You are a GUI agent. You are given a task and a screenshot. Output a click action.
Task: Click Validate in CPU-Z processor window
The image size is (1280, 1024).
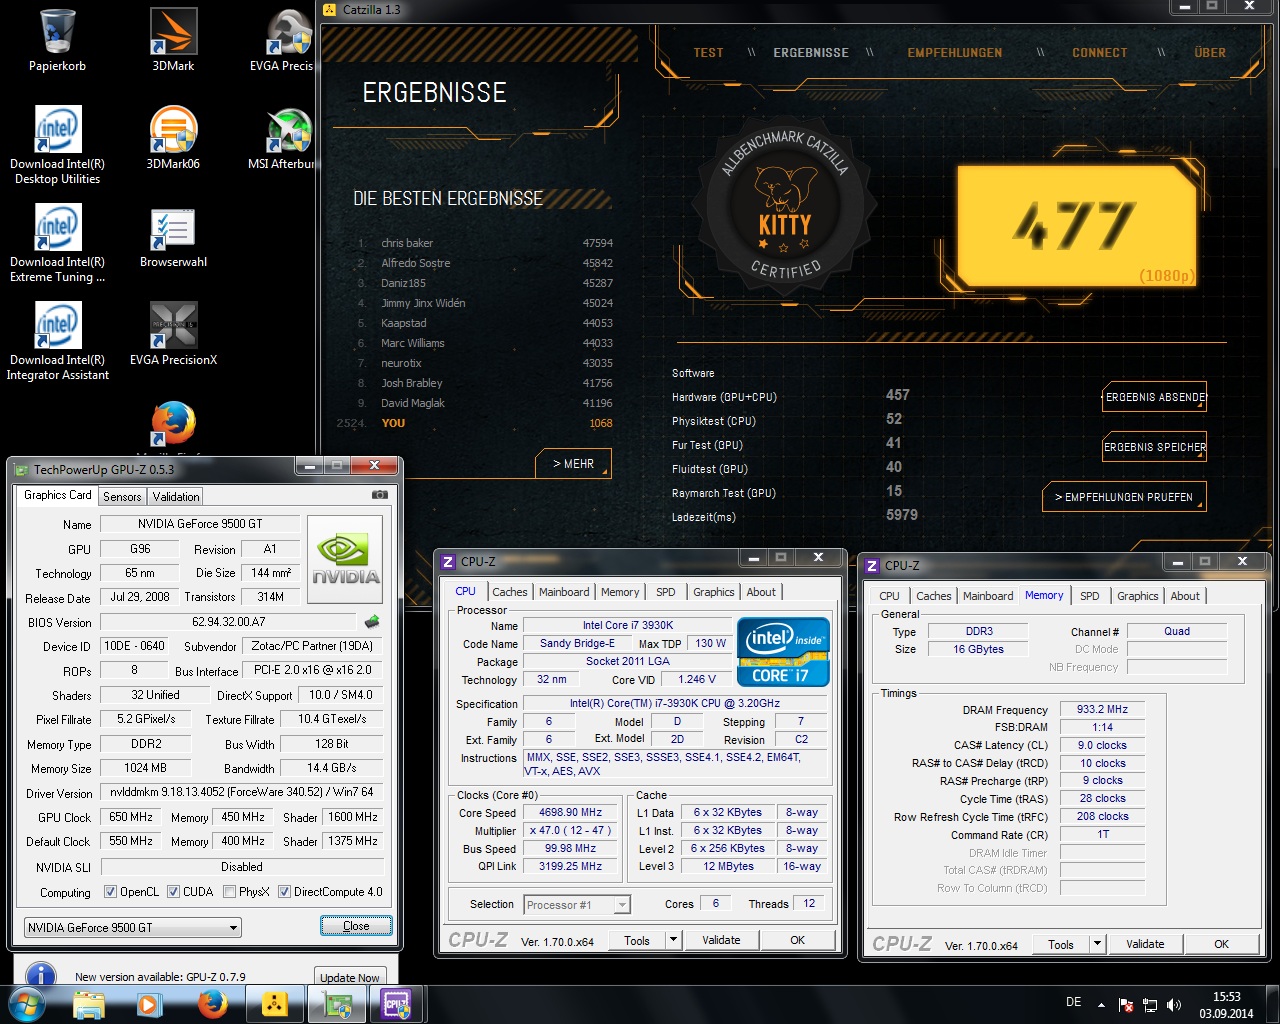point(721,940)
